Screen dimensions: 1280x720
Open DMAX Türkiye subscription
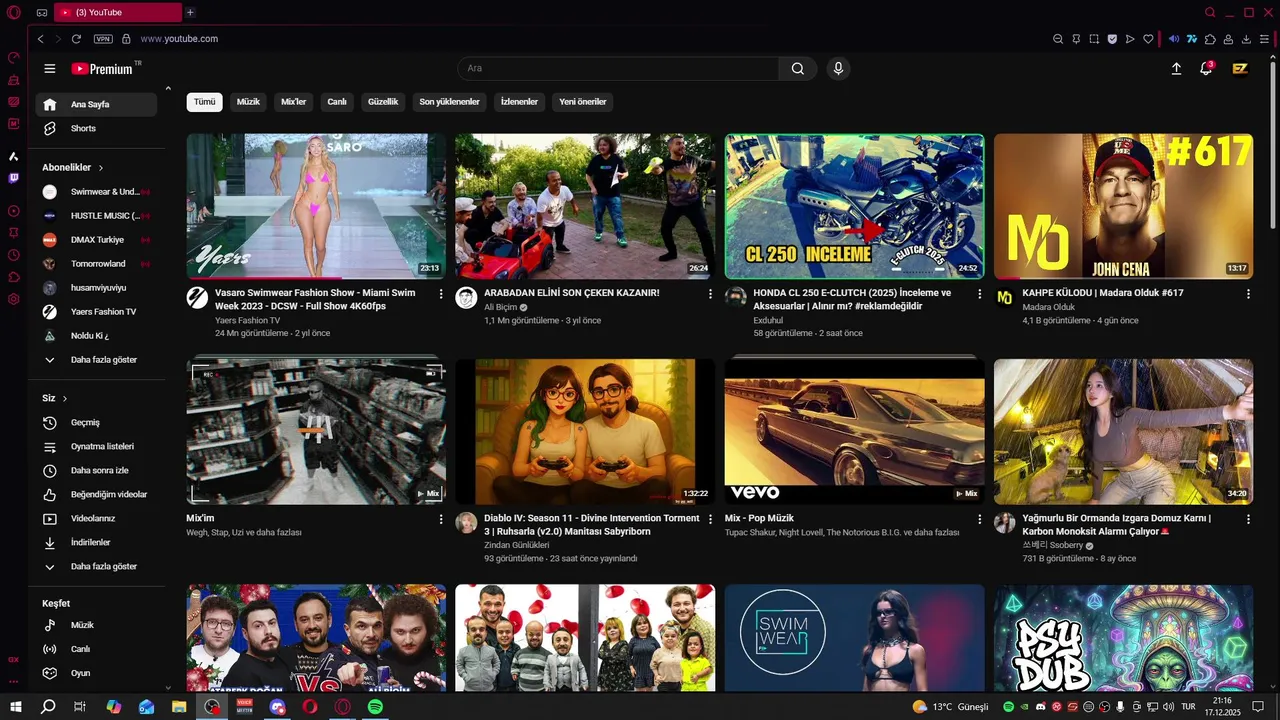(x=96, y=240)
